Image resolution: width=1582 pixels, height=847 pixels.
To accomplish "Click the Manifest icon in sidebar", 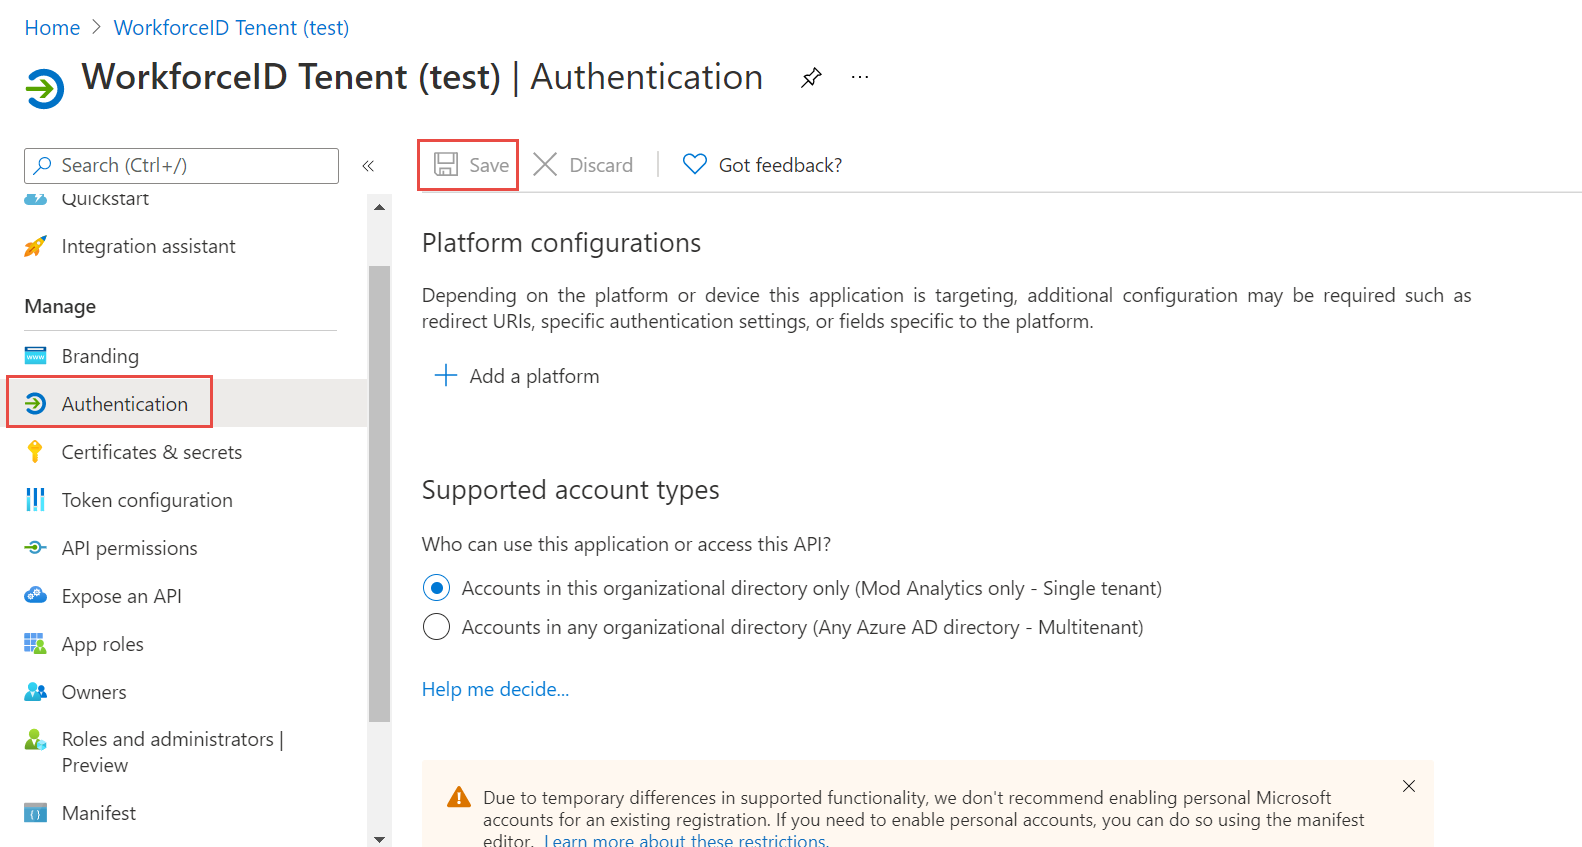I will (x=35, y=813).
